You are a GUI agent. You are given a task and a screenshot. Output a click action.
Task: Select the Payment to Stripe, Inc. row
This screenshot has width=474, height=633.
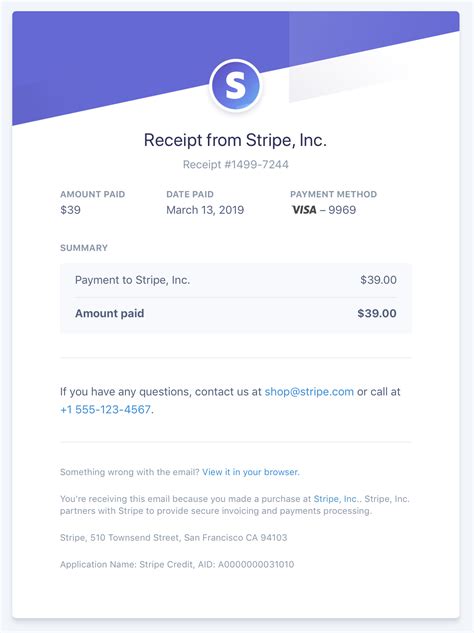(x=236, y=280)
